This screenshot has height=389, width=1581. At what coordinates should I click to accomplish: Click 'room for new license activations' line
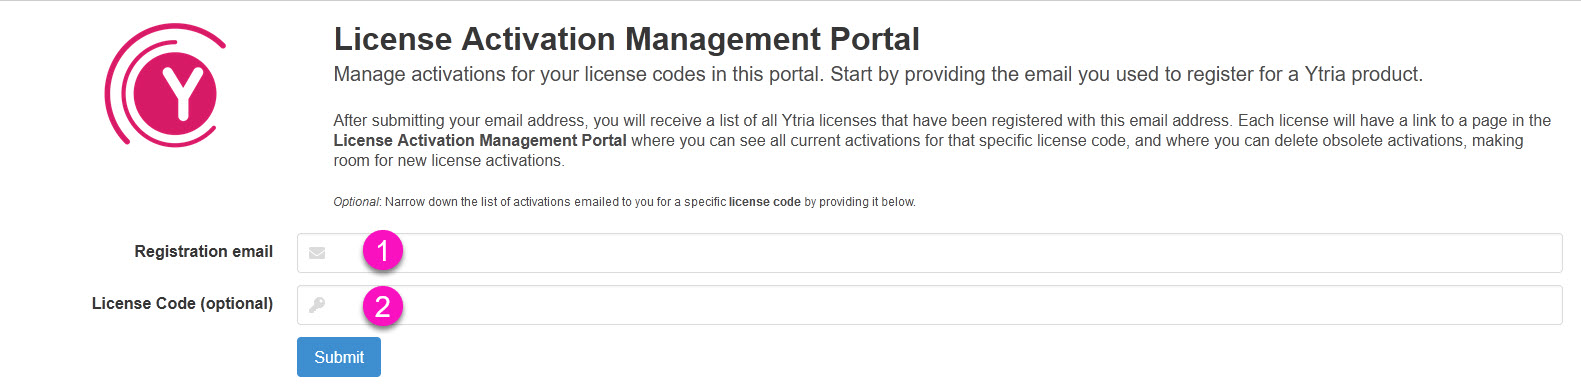pos(449,161)
